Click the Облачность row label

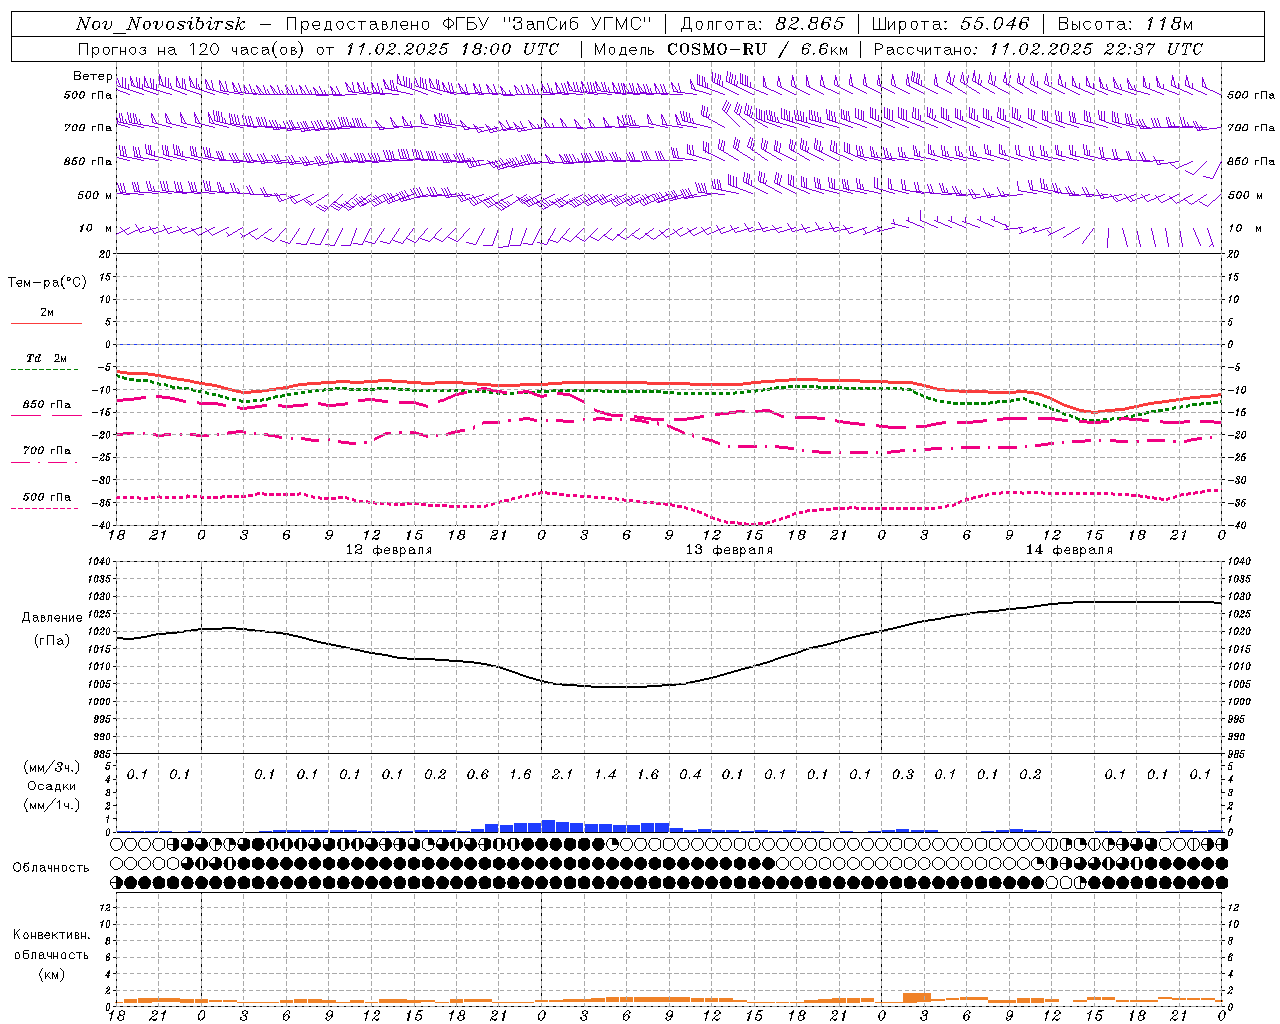[x=51, y=868]
